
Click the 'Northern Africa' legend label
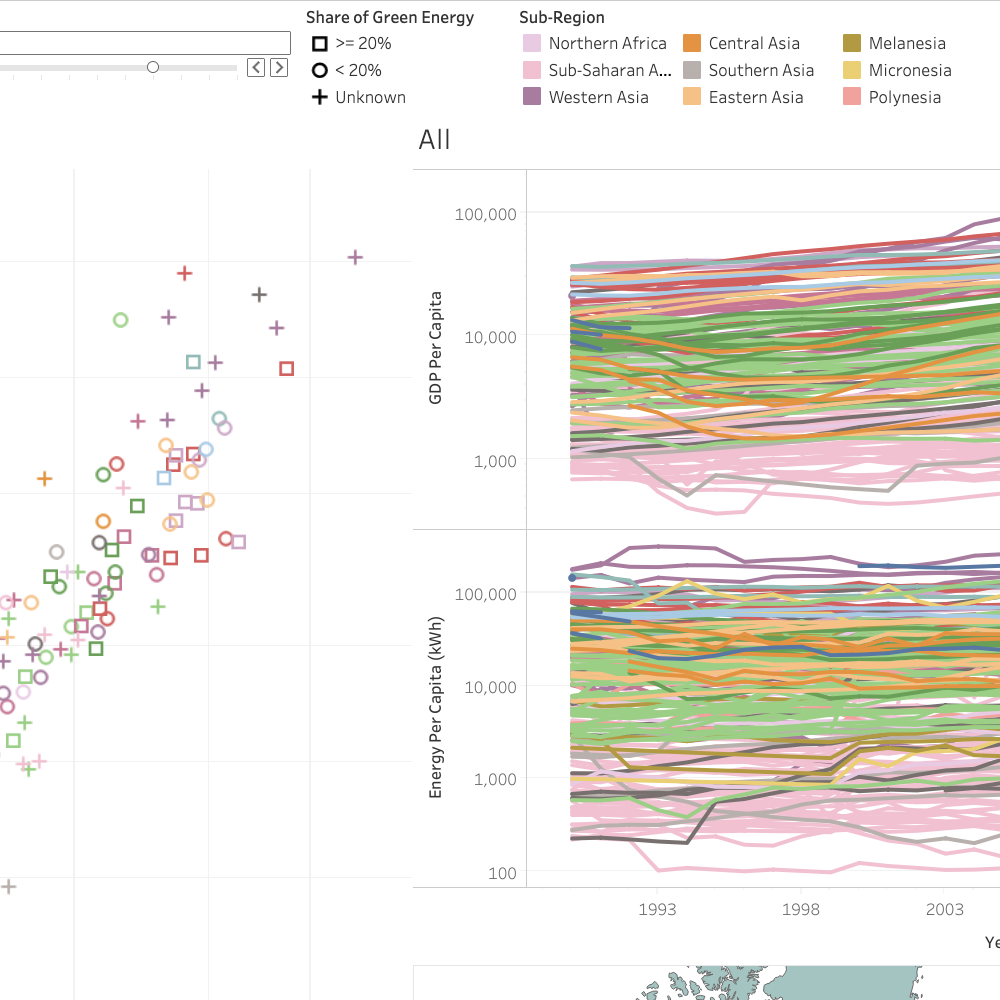click(608, 43)
